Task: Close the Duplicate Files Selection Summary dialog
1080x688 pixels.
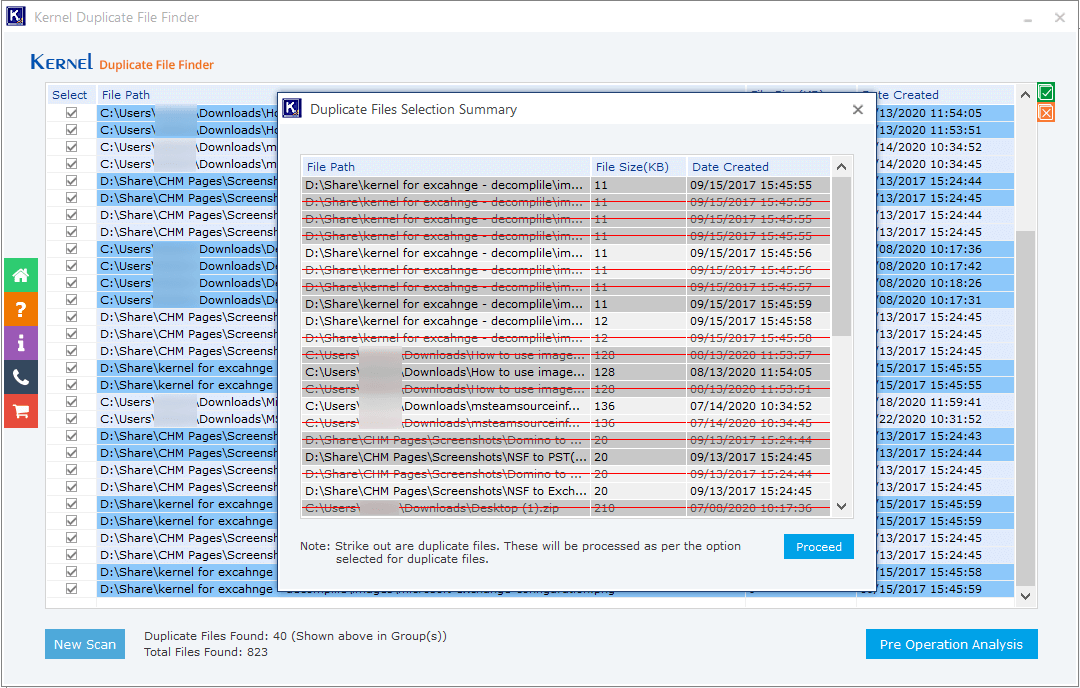Action: [x=858, y=110]
